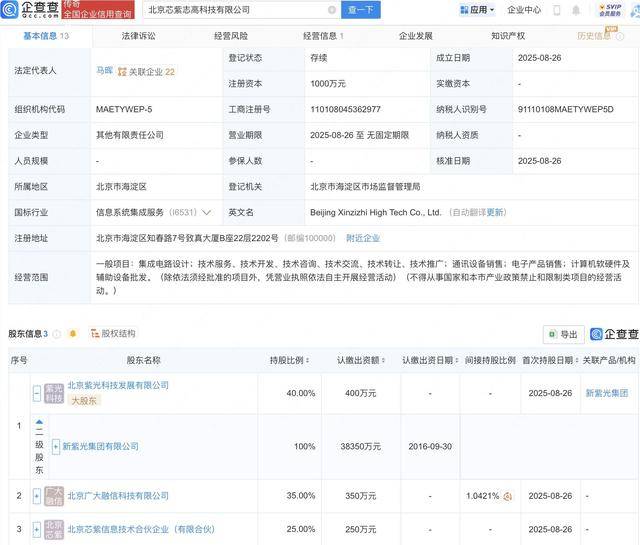Switch to the 基本信息 tab

click(46, 36)
